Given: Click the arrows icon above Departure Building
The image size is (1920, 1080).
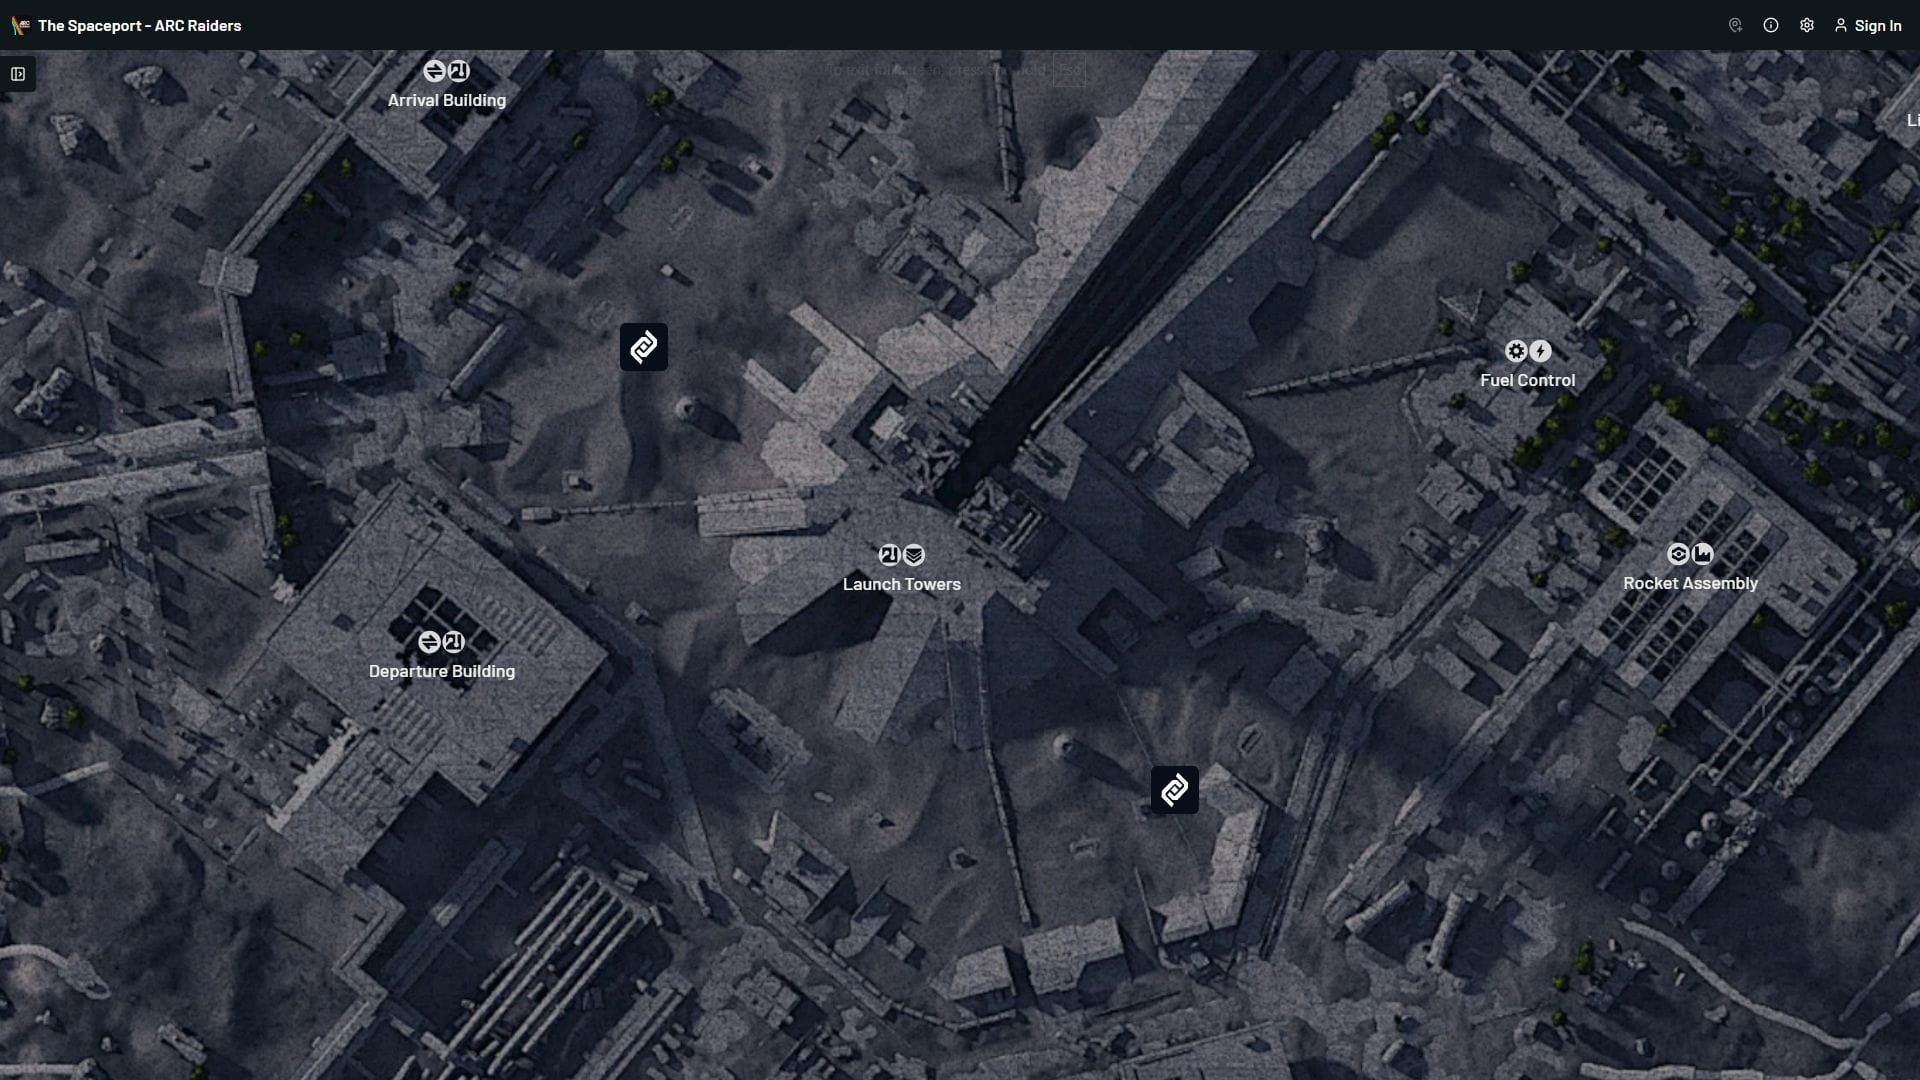Looking at the screenshot, I should (429, 642).
